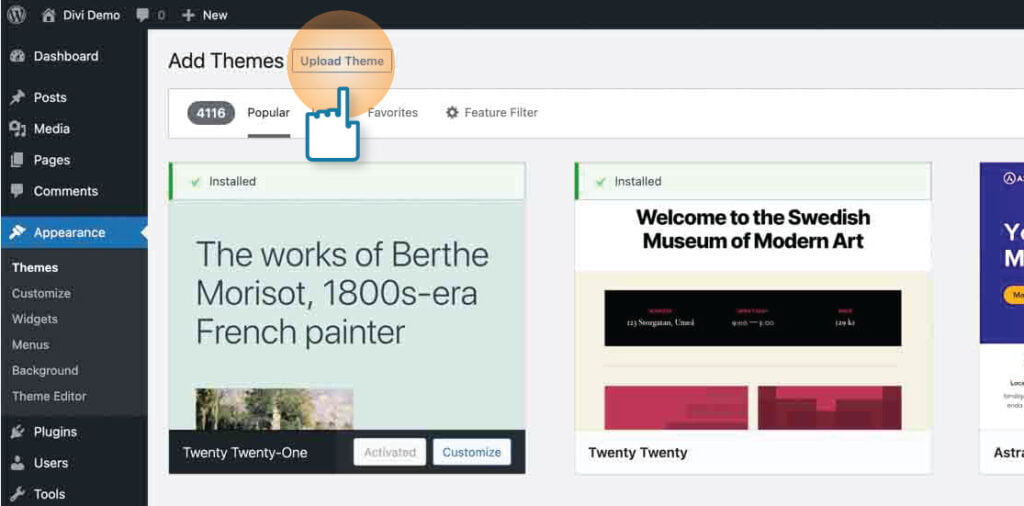Click the Users person icon
Screen dimensions: 1024x506
click(17, 463)
